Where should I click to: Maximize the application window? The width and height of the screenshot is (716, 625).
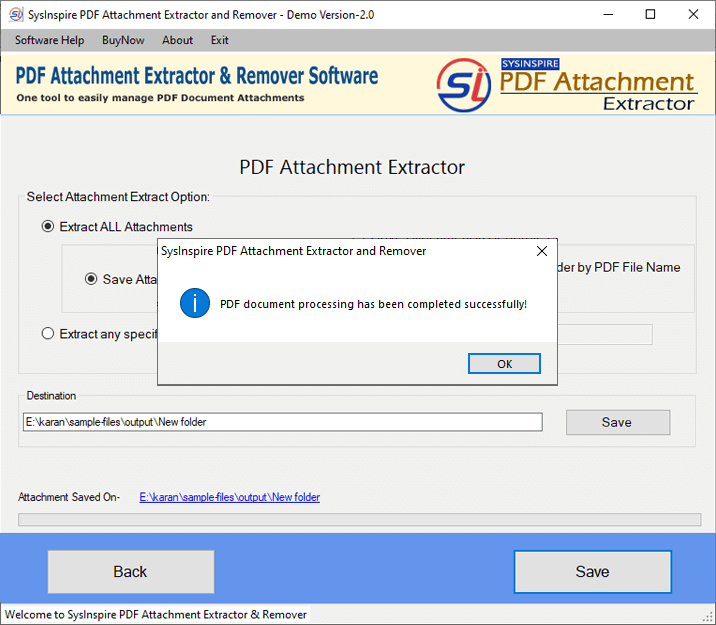coord(650,15)
